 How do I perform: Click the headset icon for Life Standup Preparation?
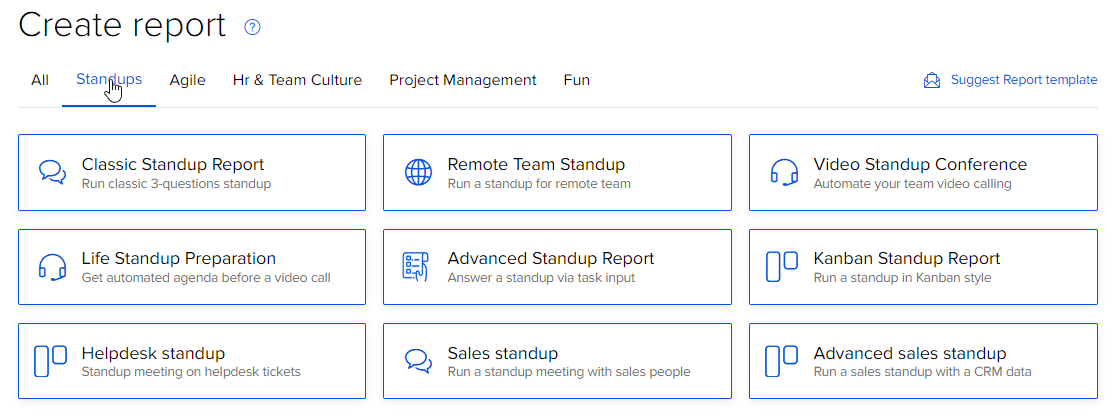[x=52, y=266]
